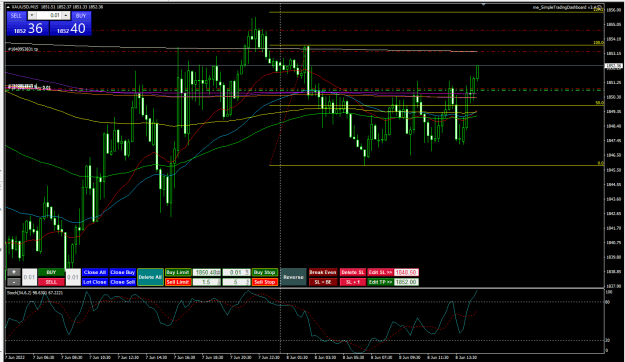Focus the 1848.50 stop loss field
The image size is (625, 362).
[406, 272]
